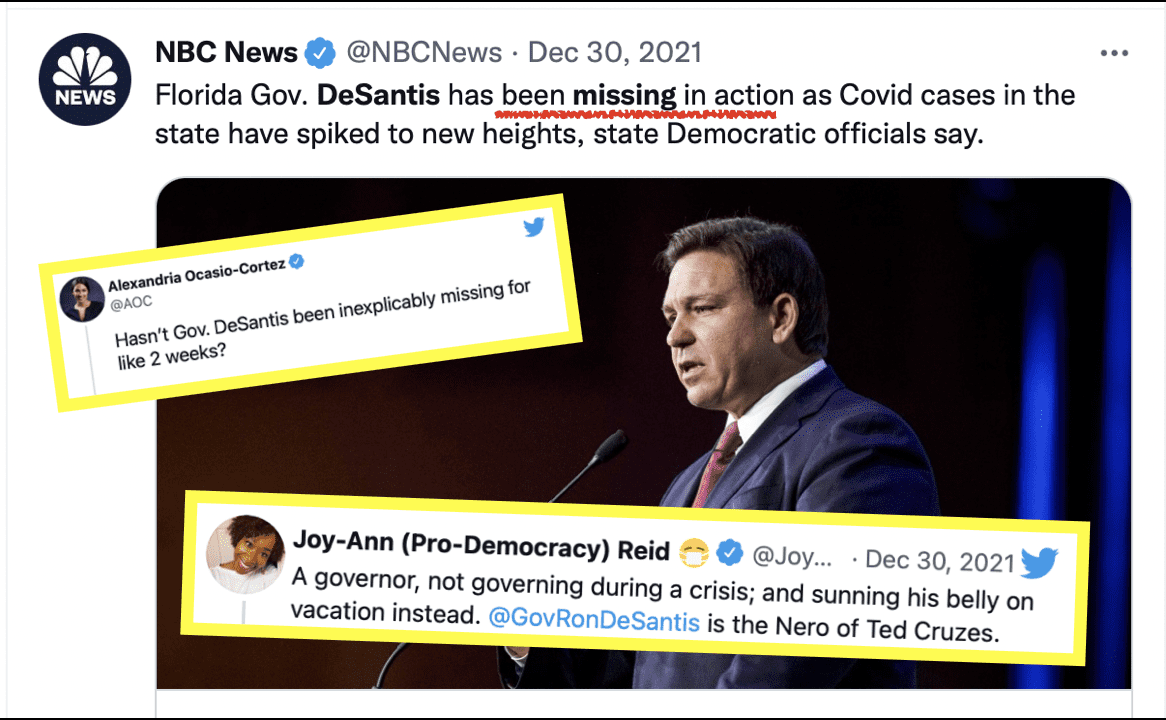Click NBC News blue verified badge
1166x720 pixels.
321,53
